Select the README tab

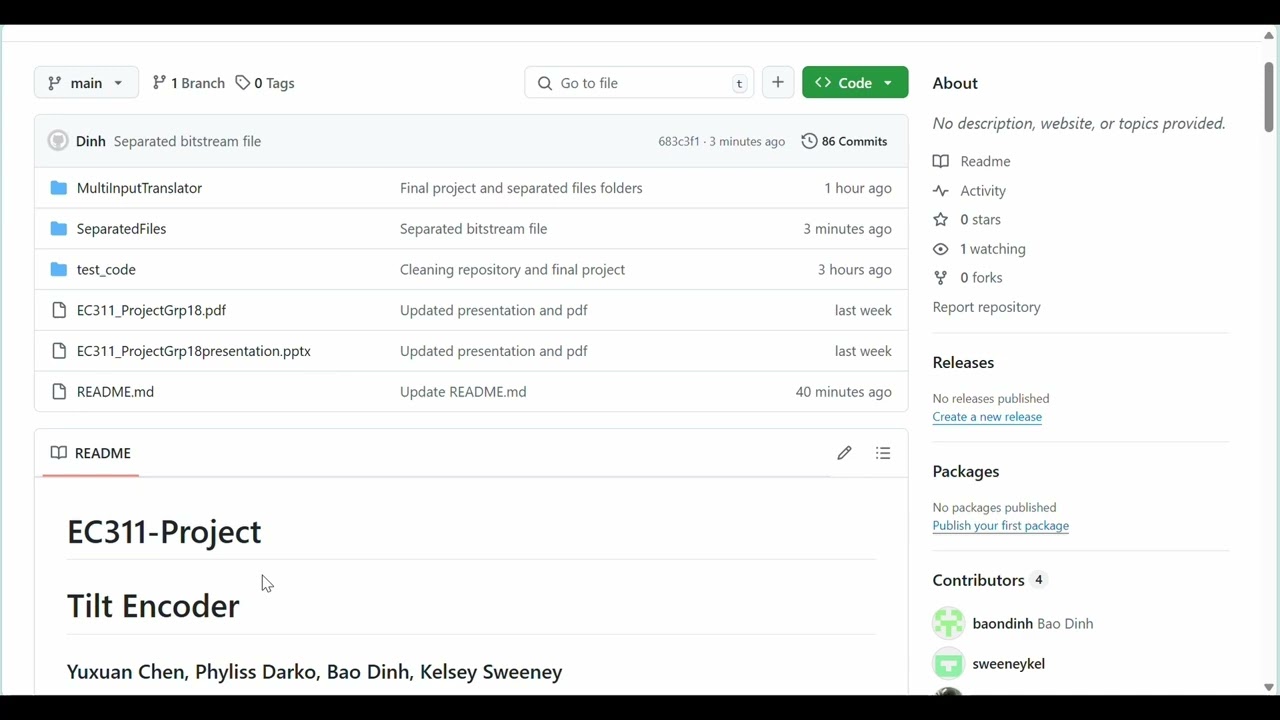pos(91,453)
